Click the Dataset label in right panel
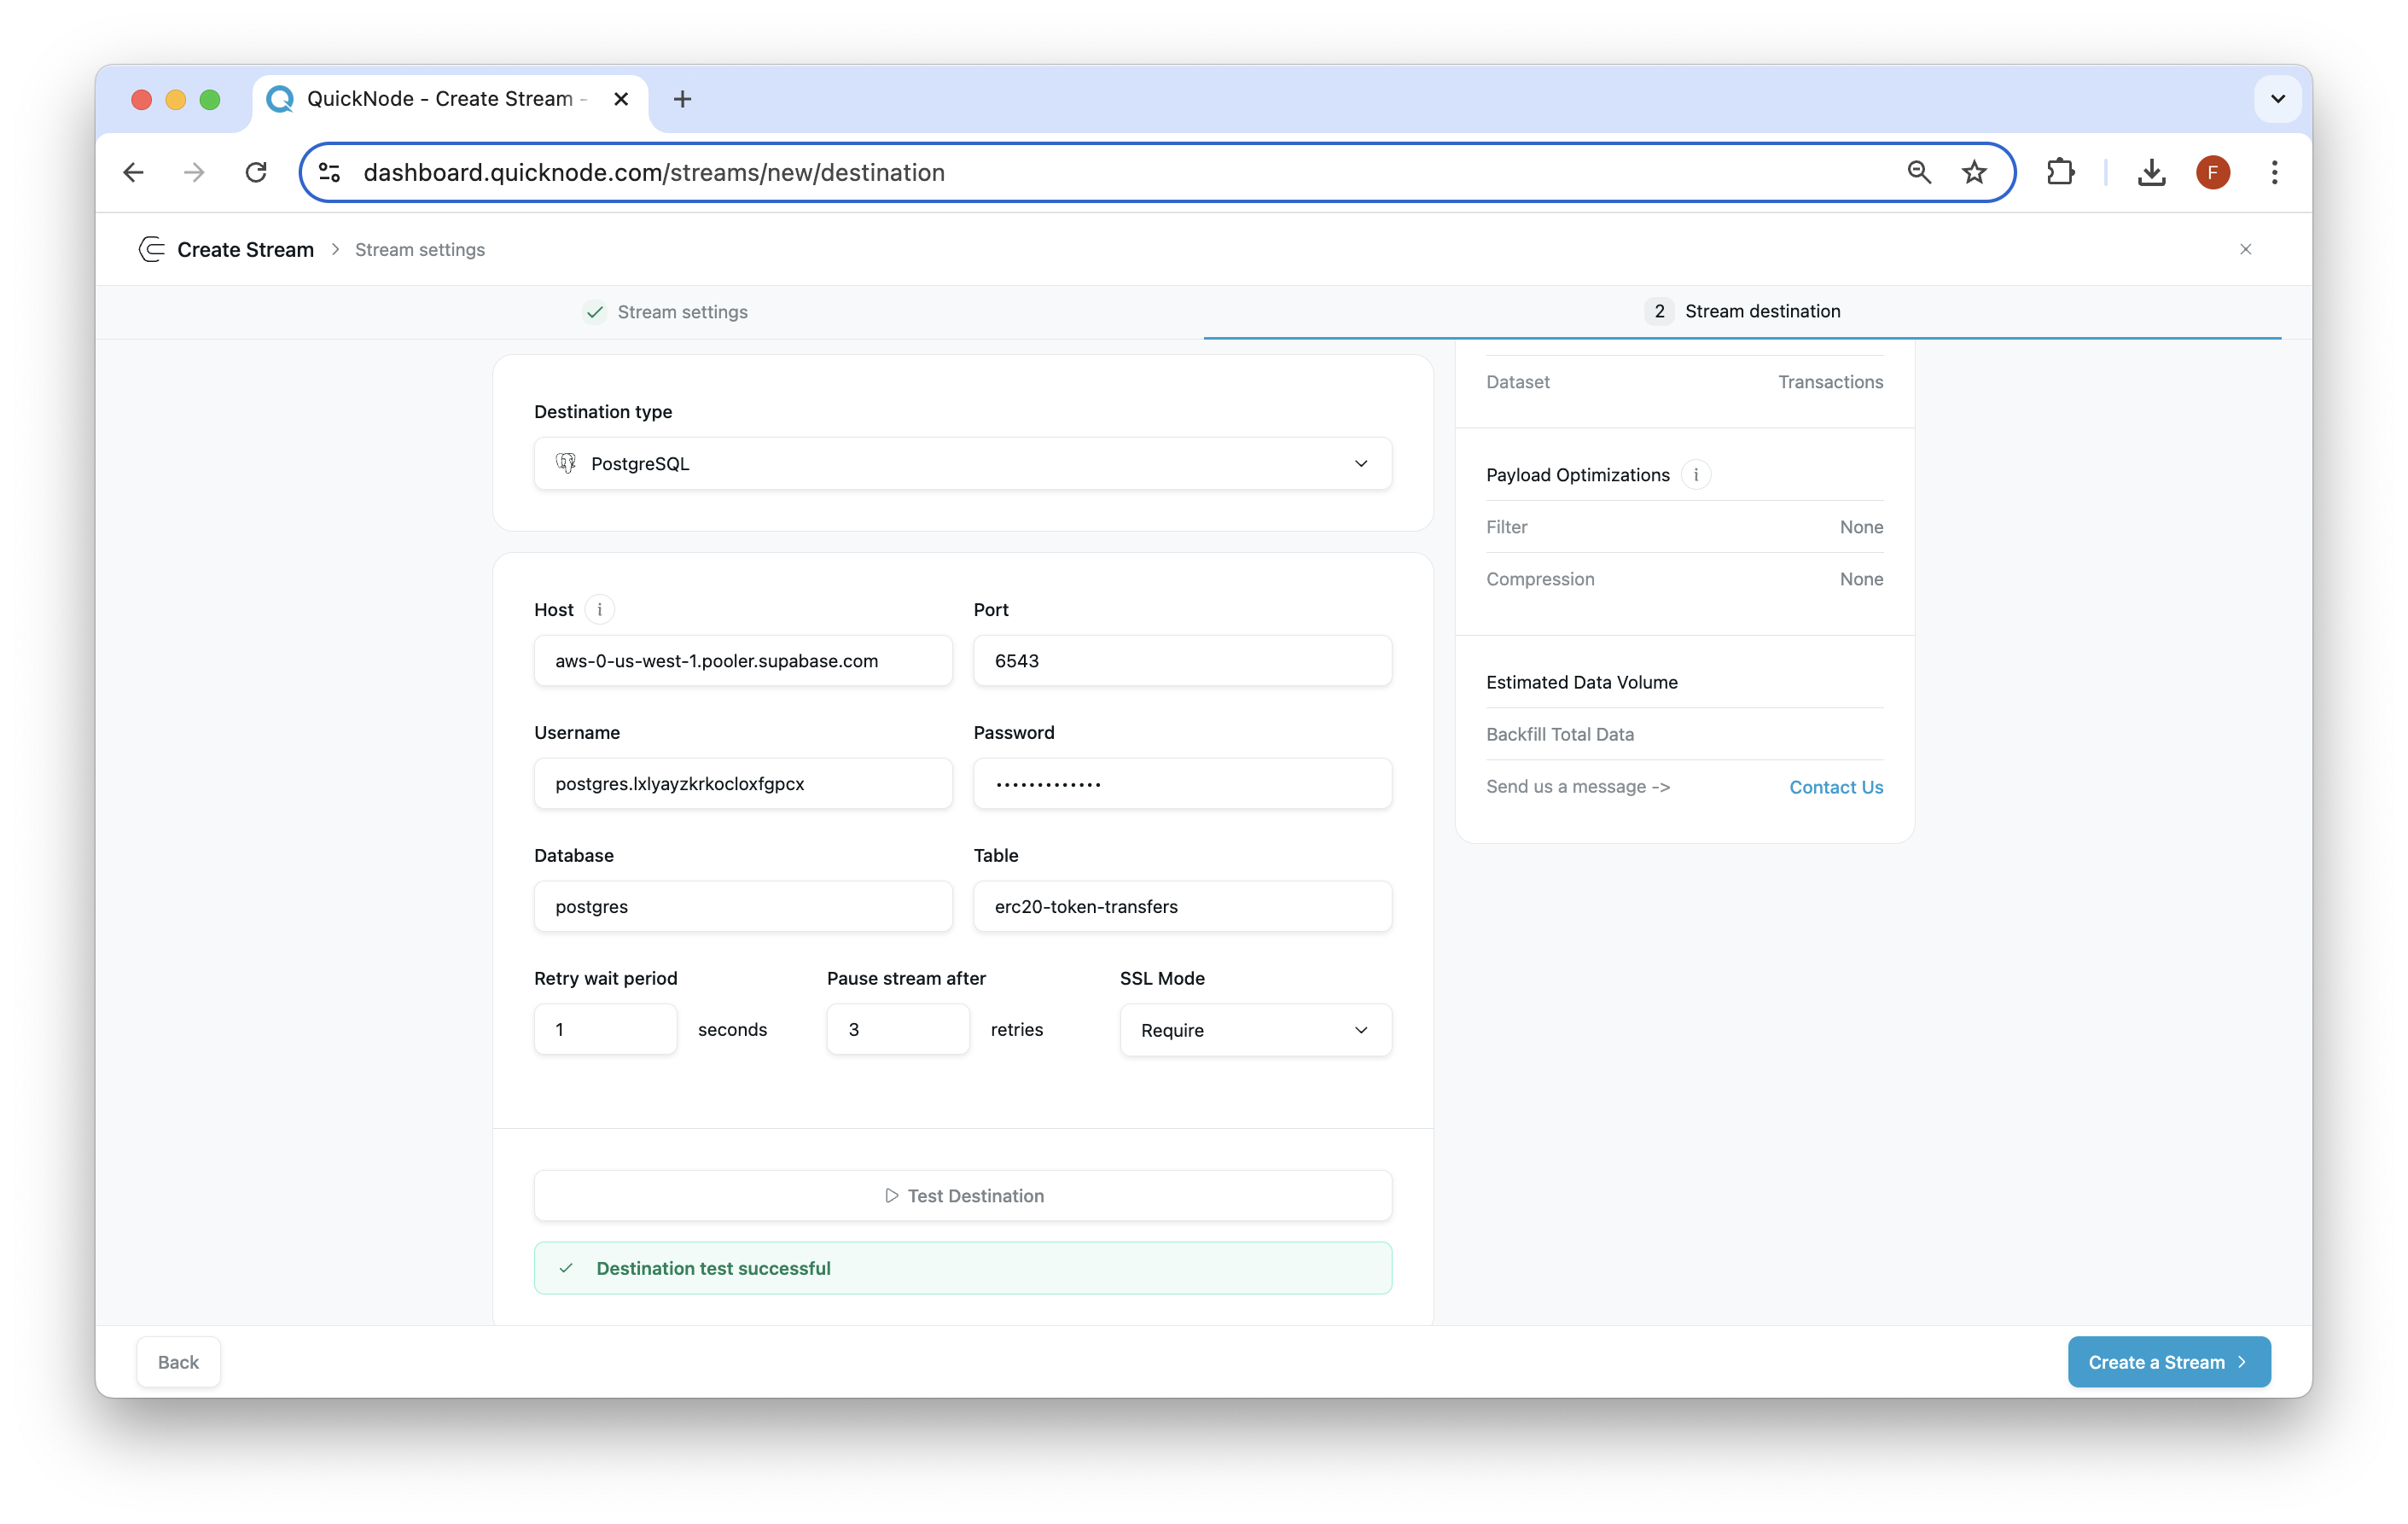 (1518, 381)
